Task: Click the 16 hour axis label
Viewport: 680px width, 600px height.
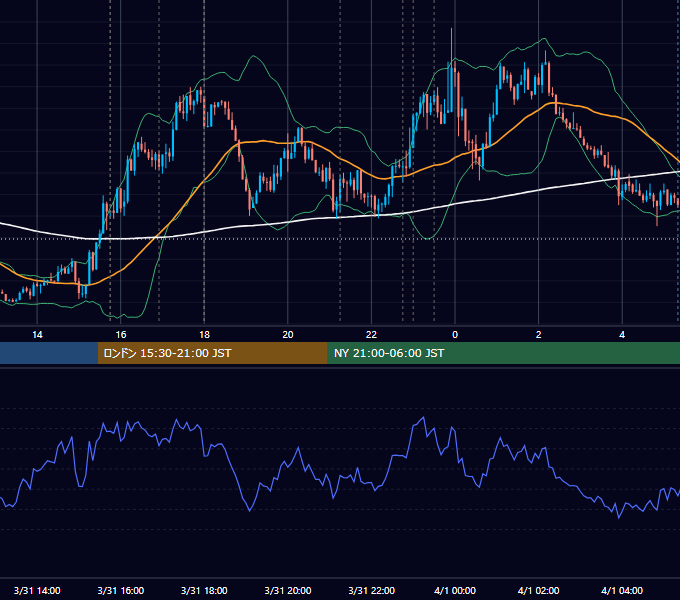Action: (121, 335)
